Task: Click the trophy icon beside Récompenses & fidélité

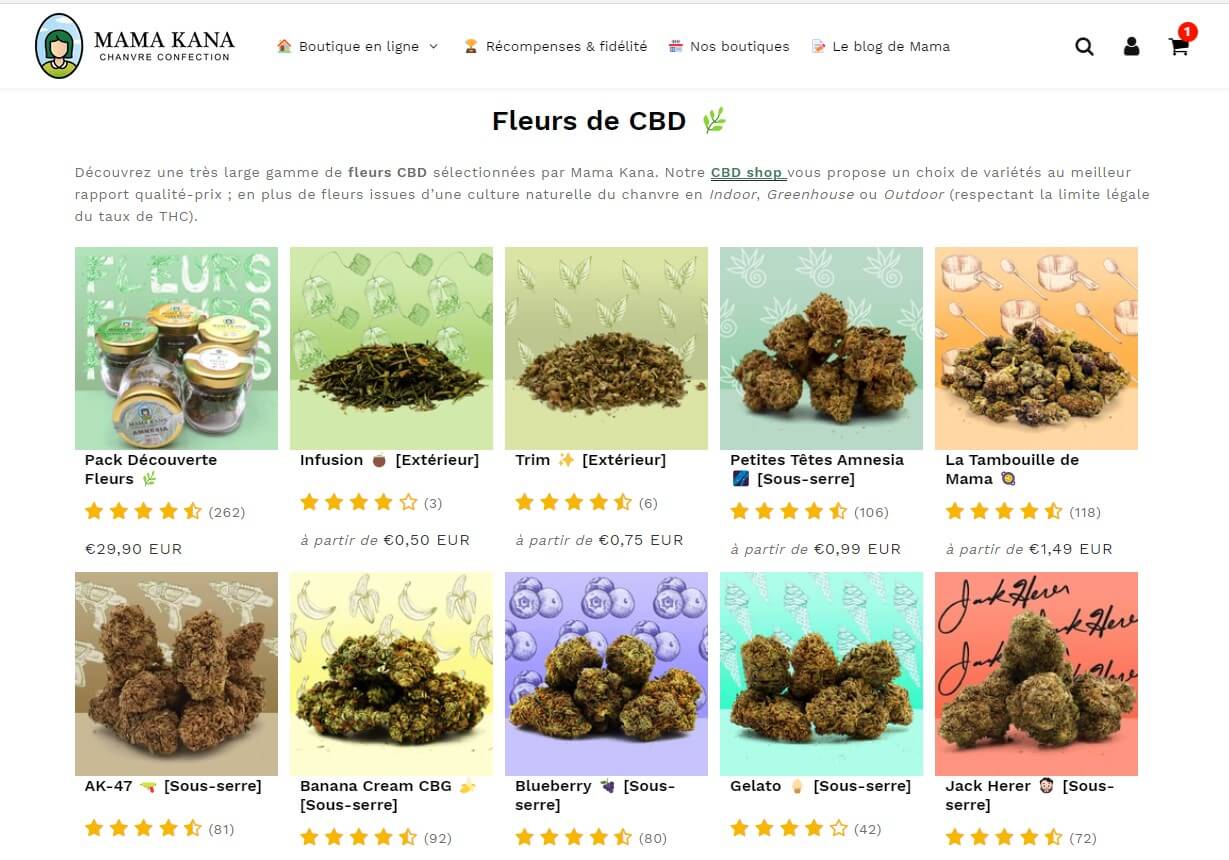Action: pyautogui.click(x=471, y=46)
